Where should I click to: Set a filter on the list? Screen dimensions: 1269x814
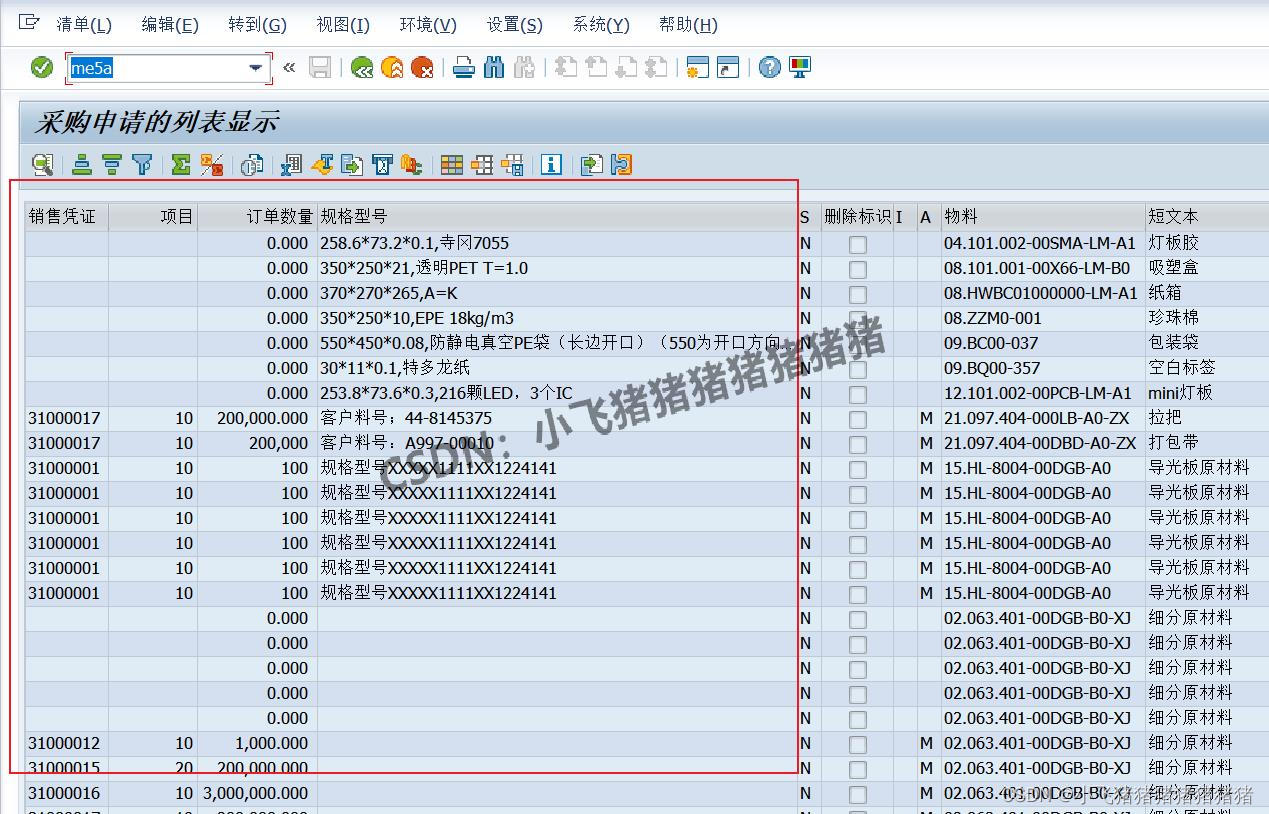pyautogui.click(x=141, y=164)
